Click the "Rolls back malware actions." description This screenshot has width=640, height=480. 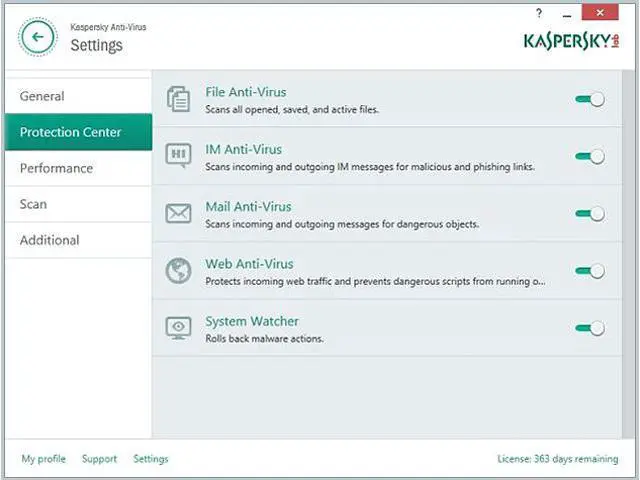coord(264,338)
